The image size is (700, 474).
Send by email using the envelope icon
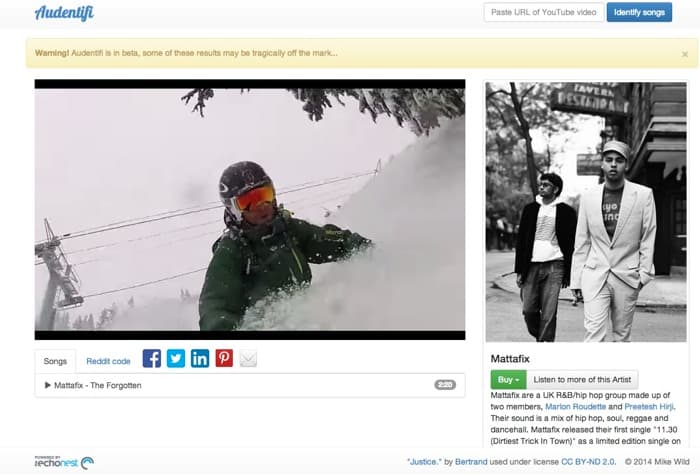(249, 358)
